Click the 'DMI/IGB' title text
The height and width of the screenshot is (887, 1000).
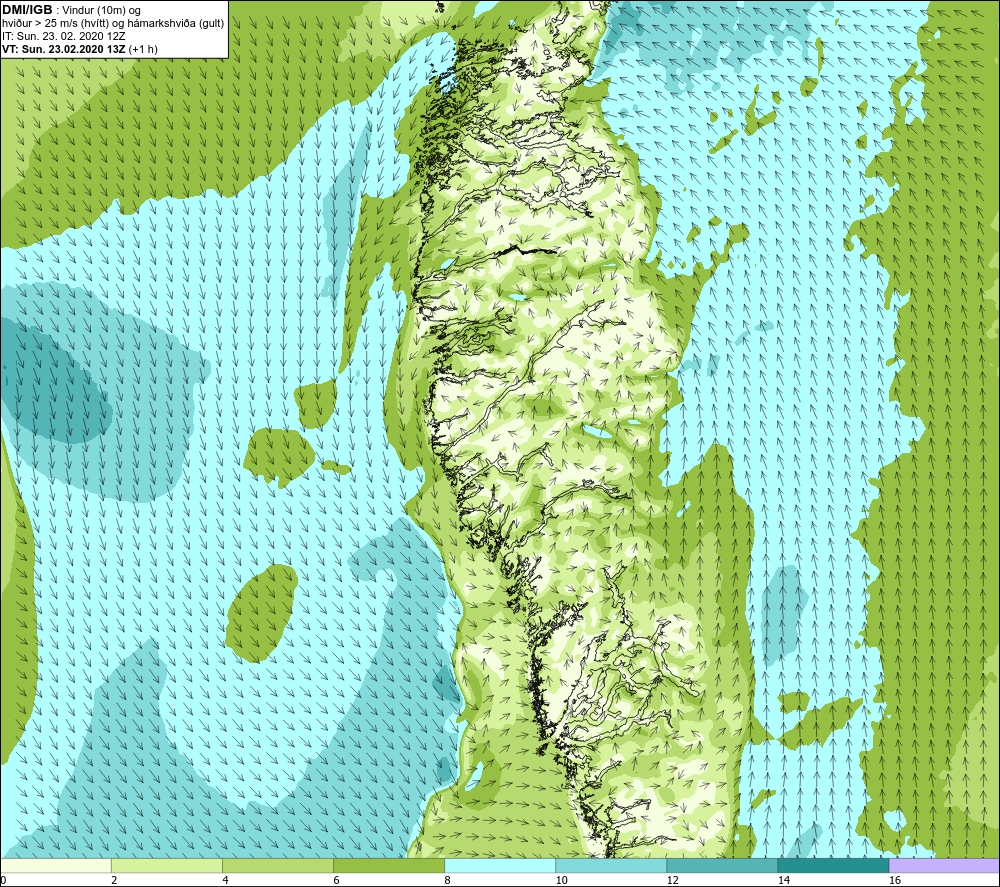[27, 10]
